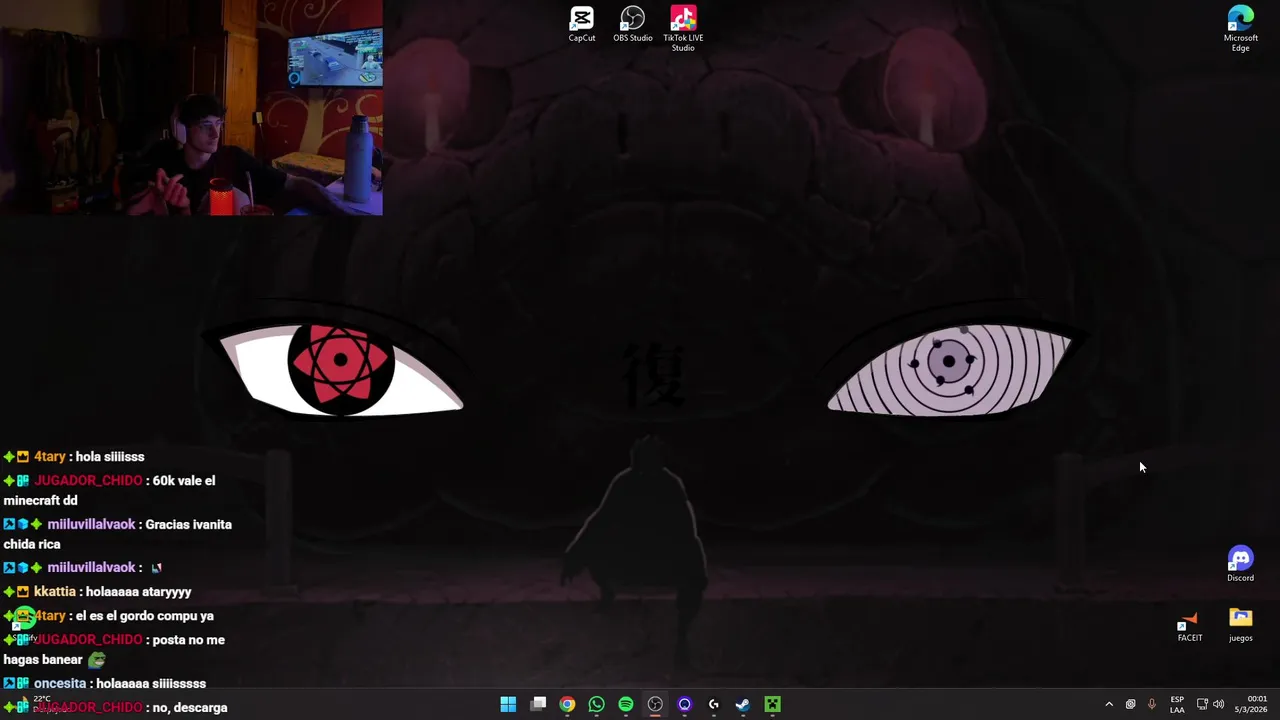This screenshot has height=720, width=1280.
Task: Click the chat message "holaaaaa ataryyyy" from kkattia
Action: pyautogui.click(x=138, y=592)
